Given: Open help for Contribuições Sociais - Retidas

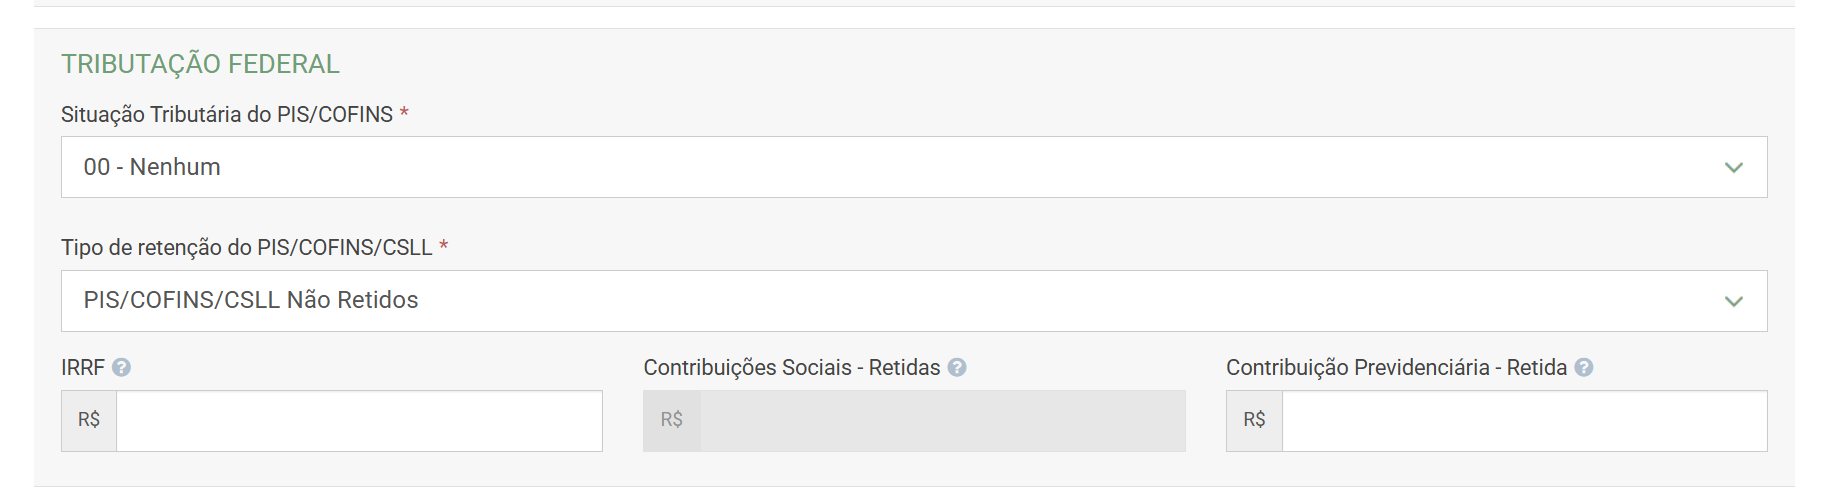Looking at the screenshot, I should coord(957,368).
